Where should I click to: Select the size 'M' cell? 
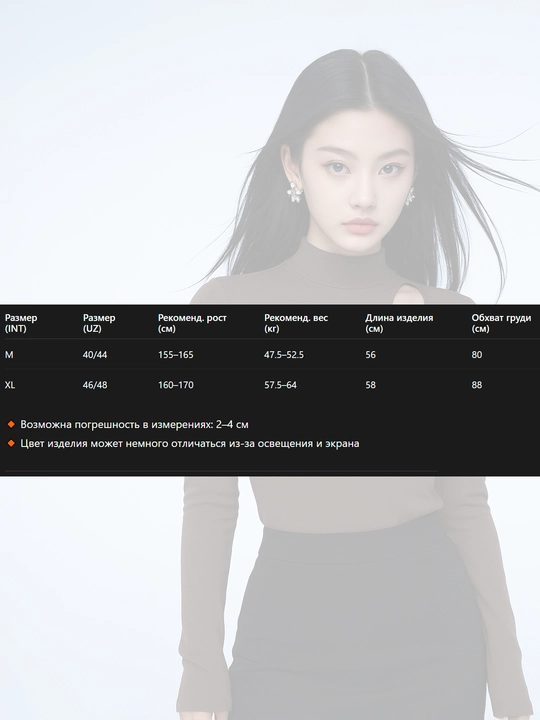point(9,354)
